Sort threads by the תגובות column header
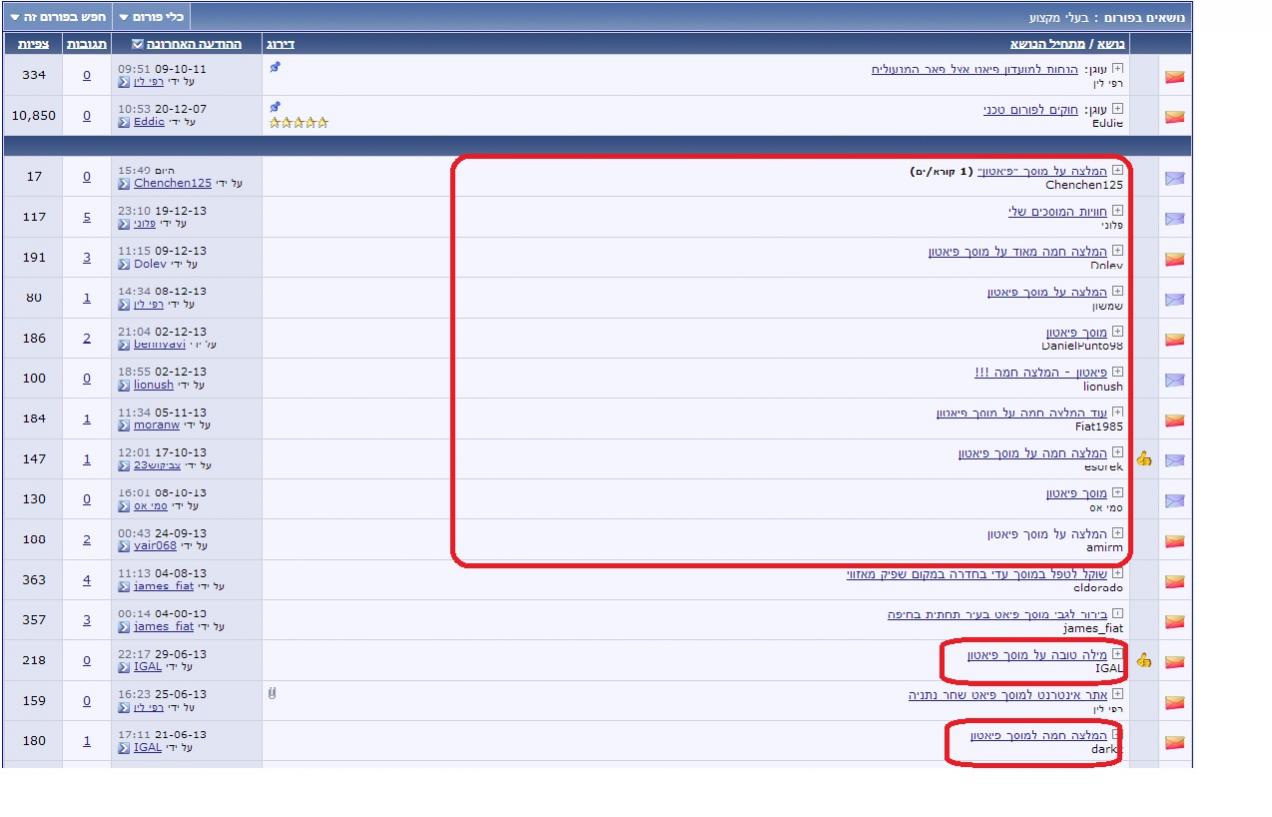This screenshot has height=817, width=1272. pos(85,45)
